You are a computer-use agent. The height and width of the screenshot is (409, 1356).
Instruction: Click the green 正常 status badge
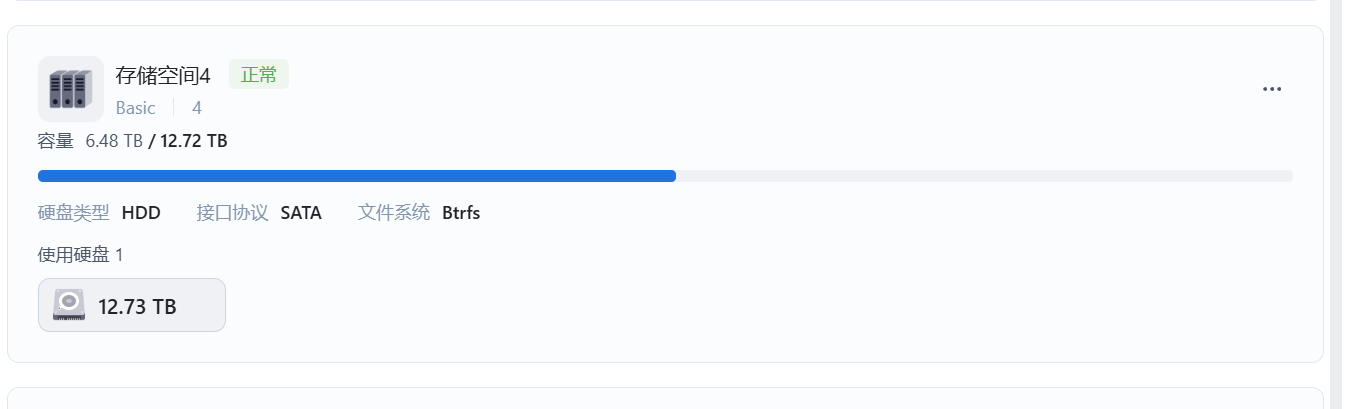click(x=259, y=75)
